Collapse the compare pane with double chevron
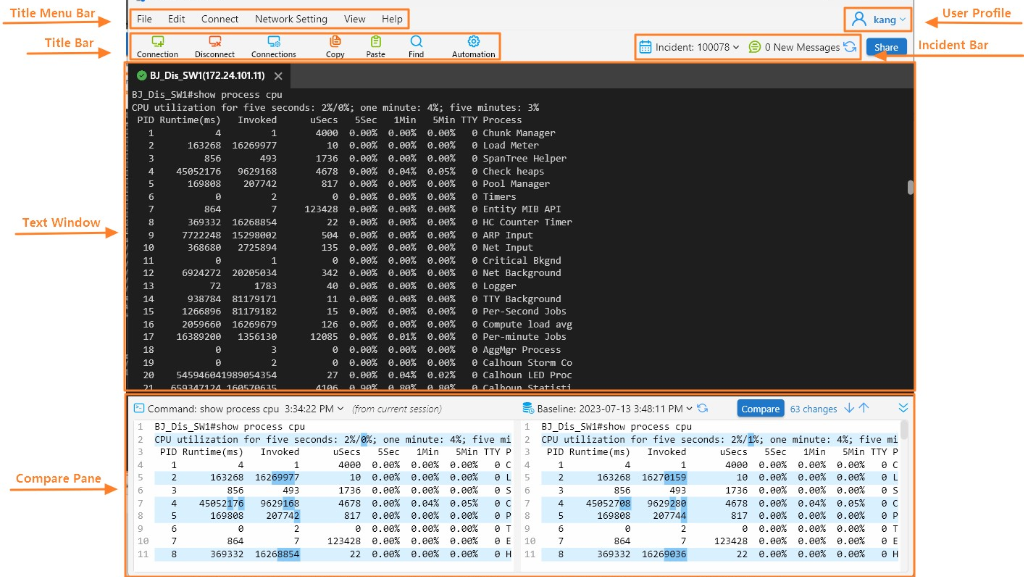 [904, 408]
